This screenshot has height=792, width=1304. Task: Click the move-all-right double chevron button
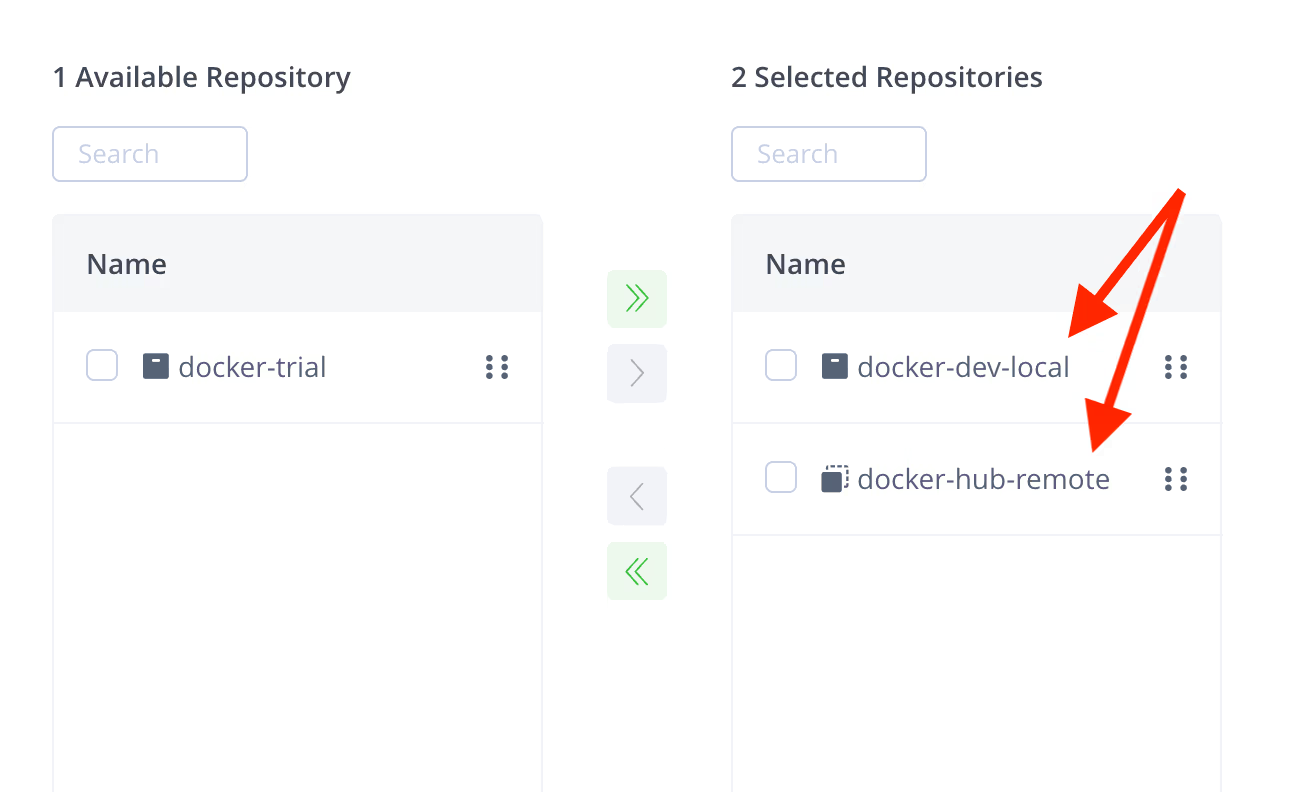[637, 298]
